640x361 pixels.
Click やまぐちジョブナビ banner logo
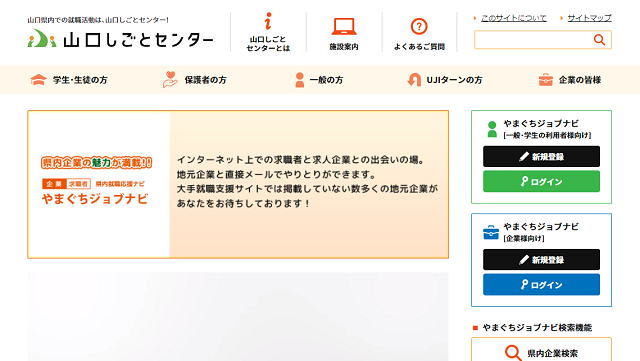(96, 180)
